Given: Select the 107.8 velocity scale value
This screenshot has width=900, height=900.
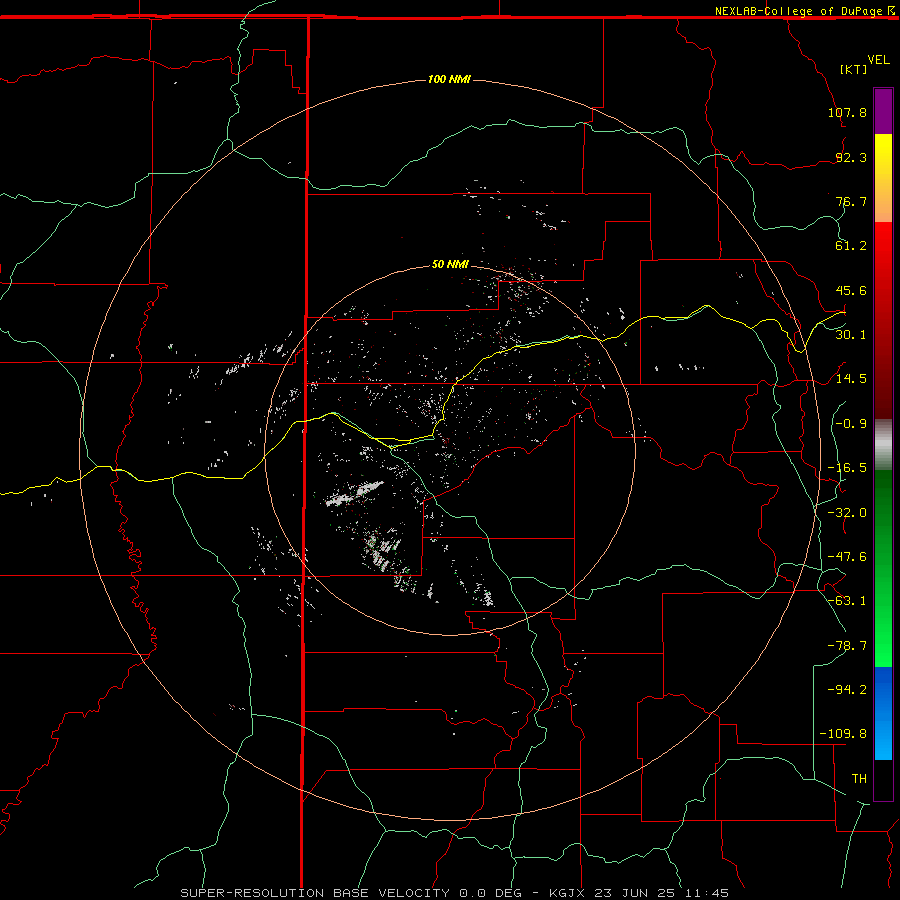Looking at the screenshot, I should [847, 112].
